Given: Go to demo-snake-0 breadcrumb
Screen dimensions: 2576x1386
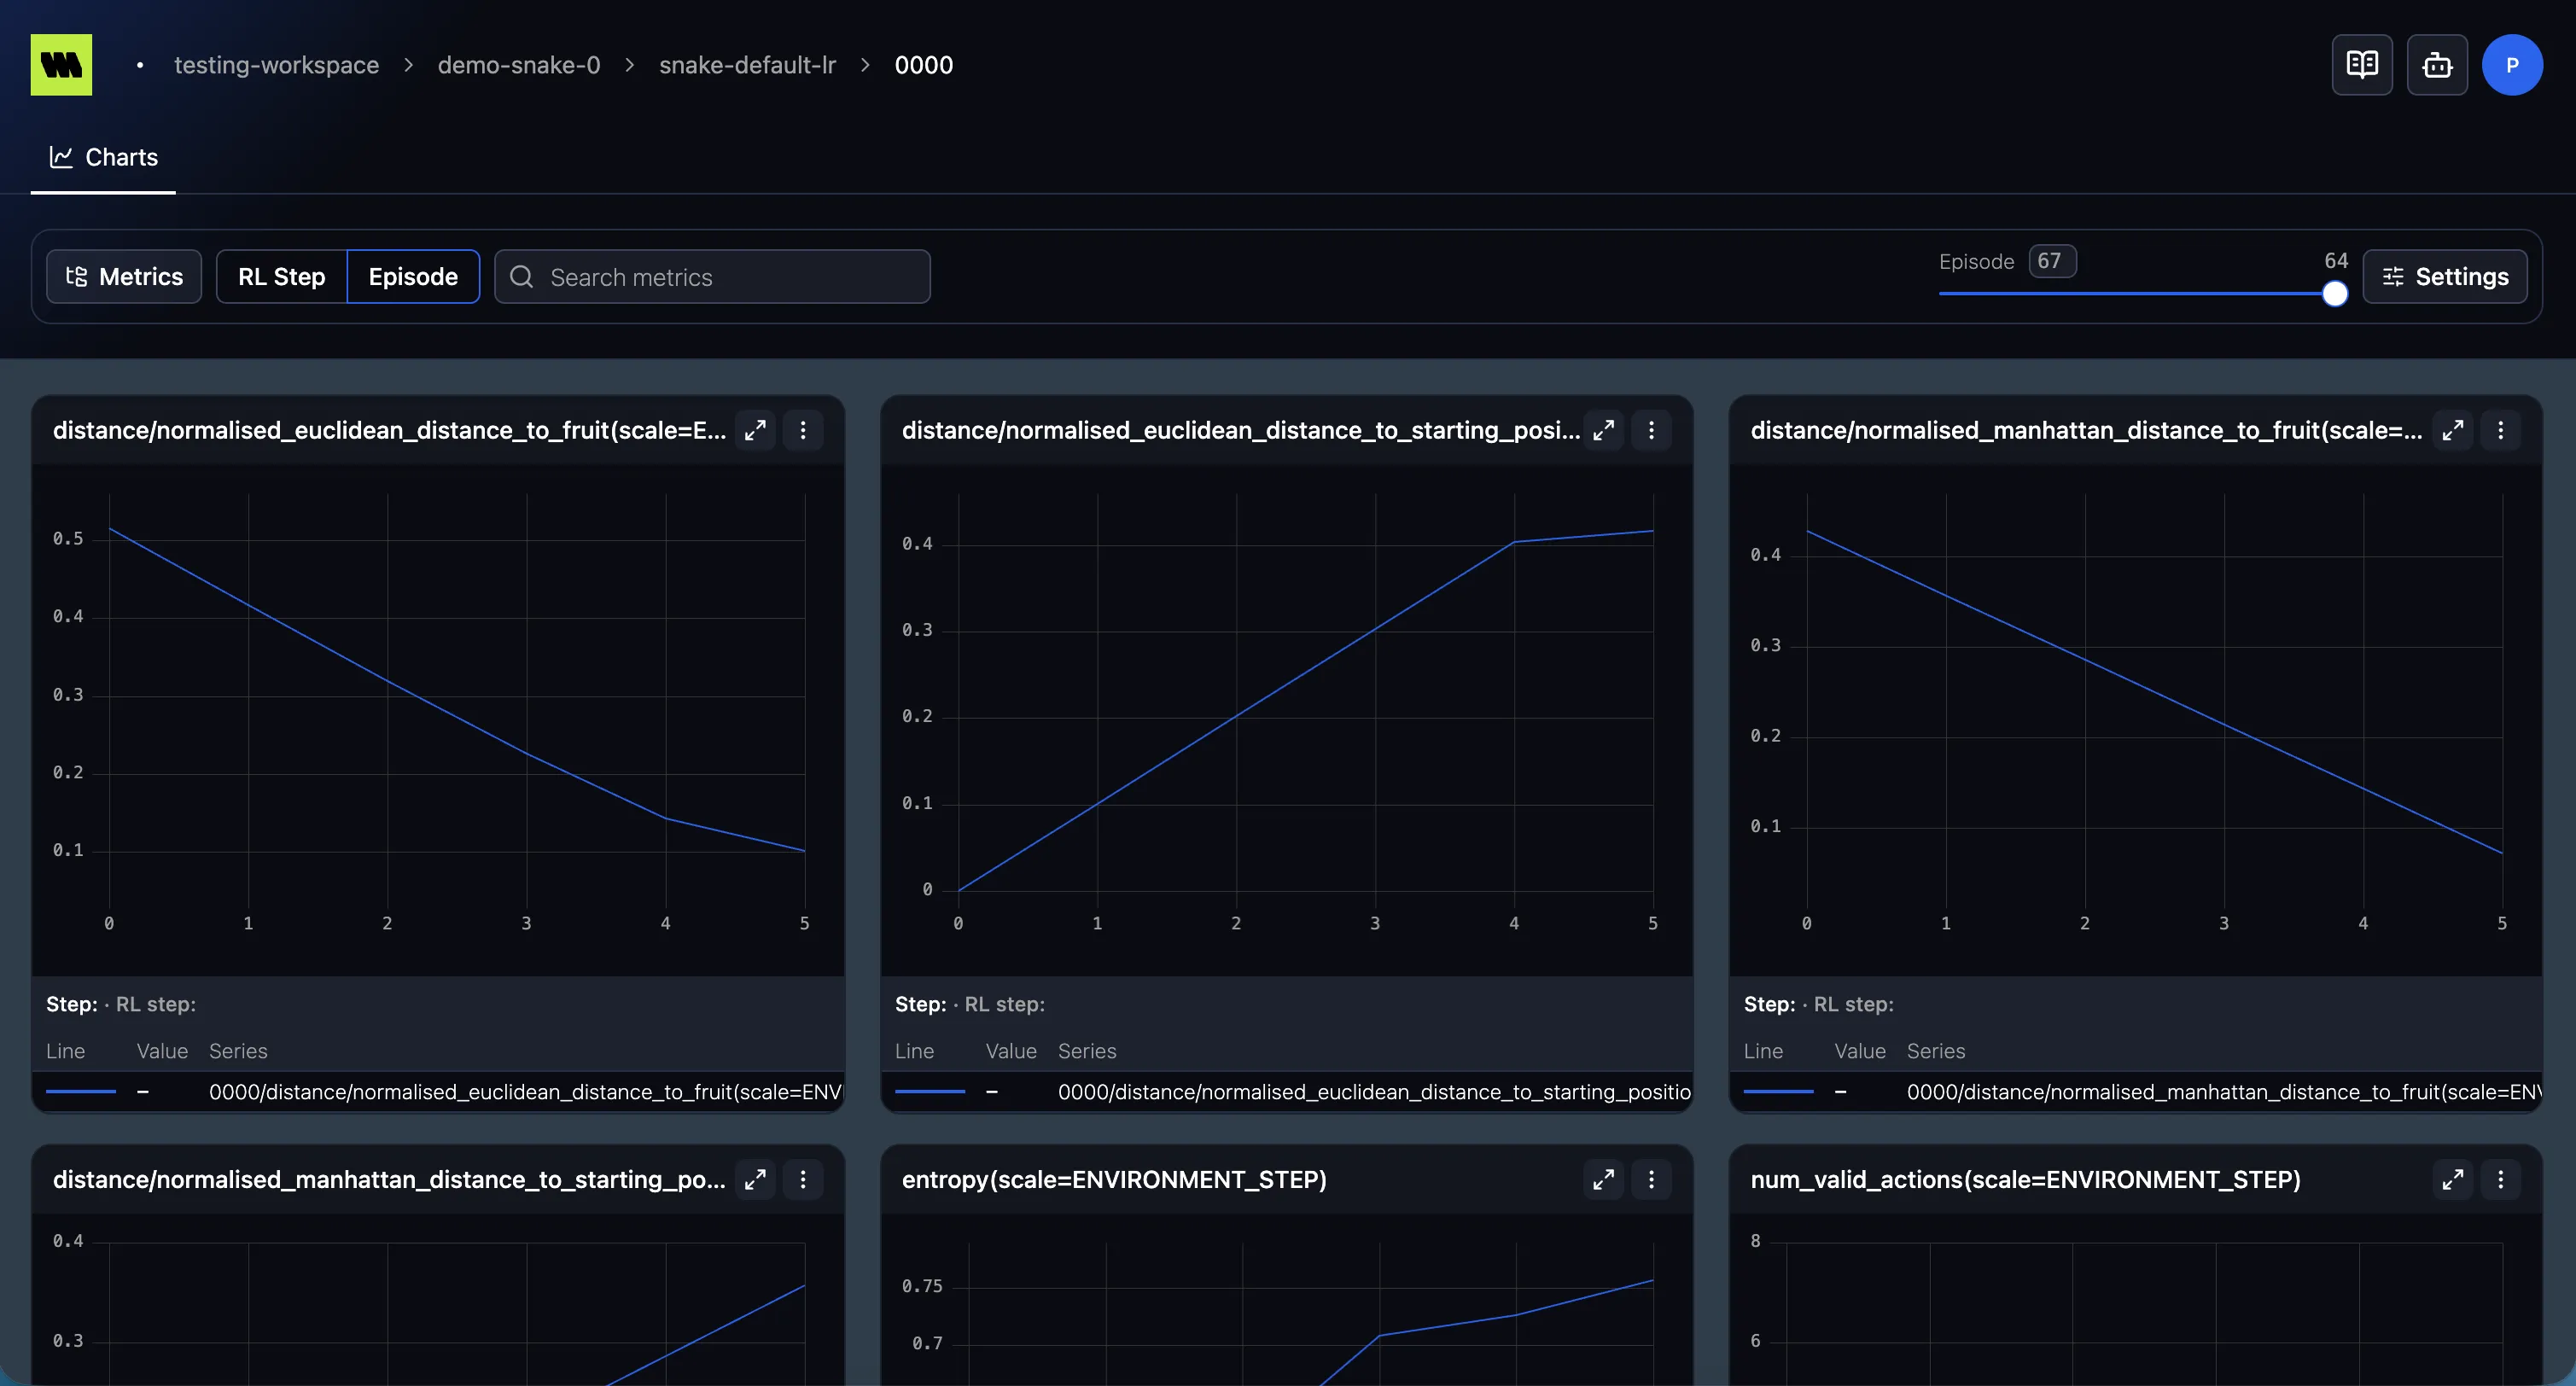Looking at the screenshot, I should click(x=519, y=65).
